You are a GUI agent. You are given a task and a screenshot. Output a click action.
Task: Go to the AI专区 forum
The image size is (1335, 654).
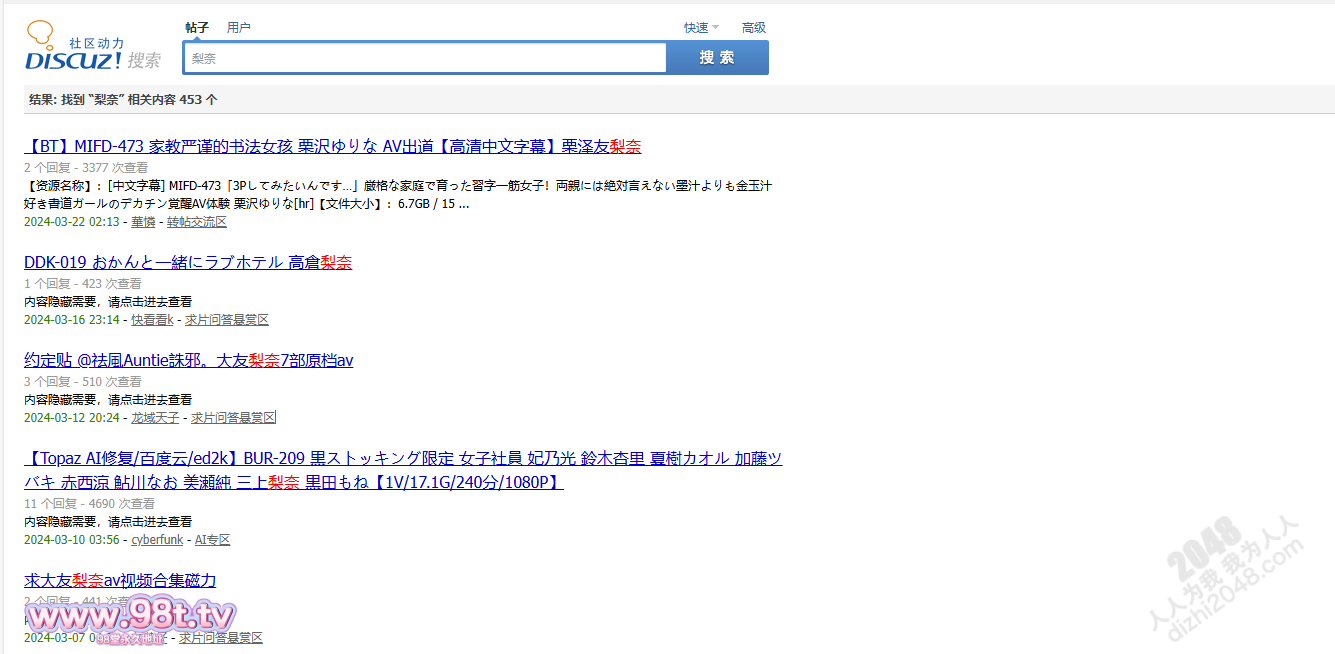coord(212,540)
